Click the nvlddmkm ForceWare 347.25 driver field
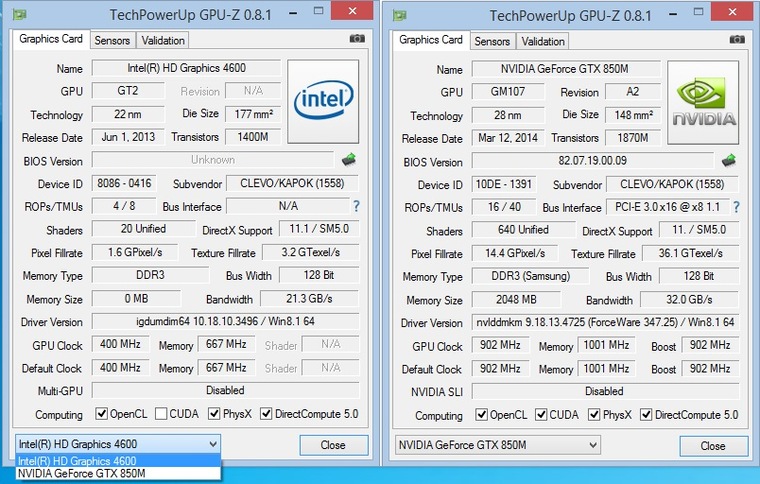This screenshot has width=760, height=484. (x=605, y=322)
